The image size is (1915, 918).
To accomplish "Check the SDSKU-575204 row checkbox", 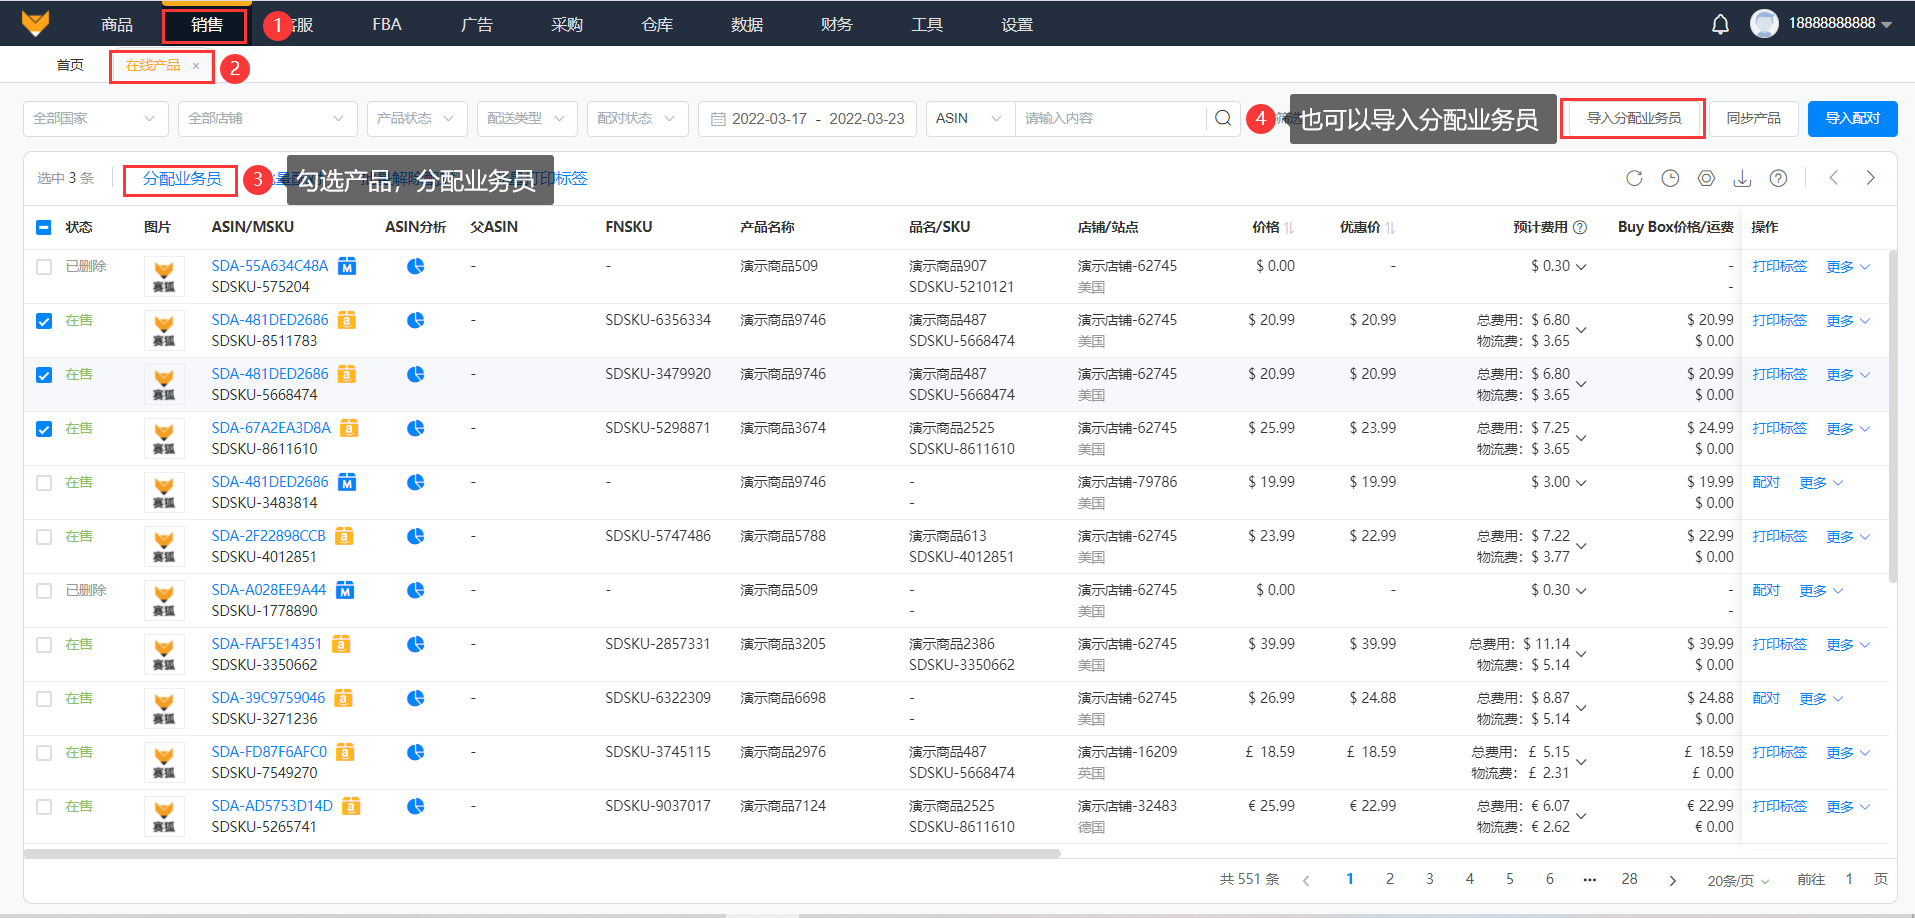I will click(44, 267).
